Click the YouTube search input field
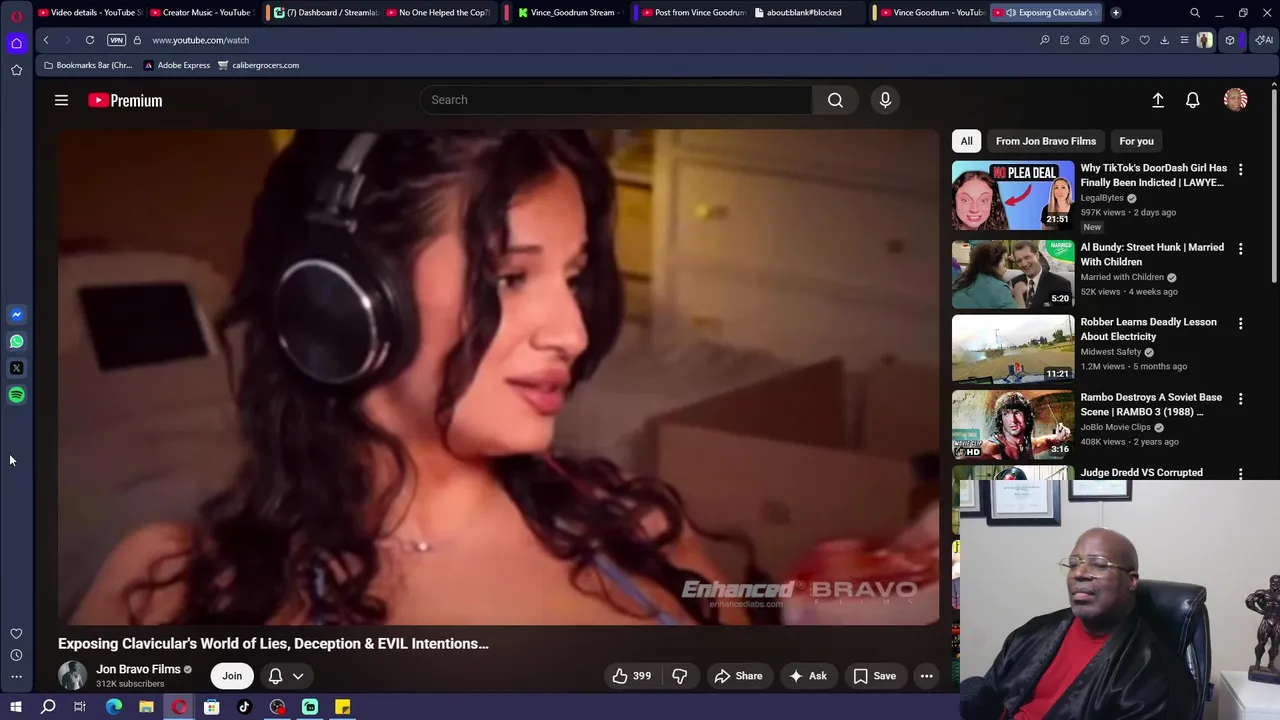1280x720 pixels. [616, 100]
